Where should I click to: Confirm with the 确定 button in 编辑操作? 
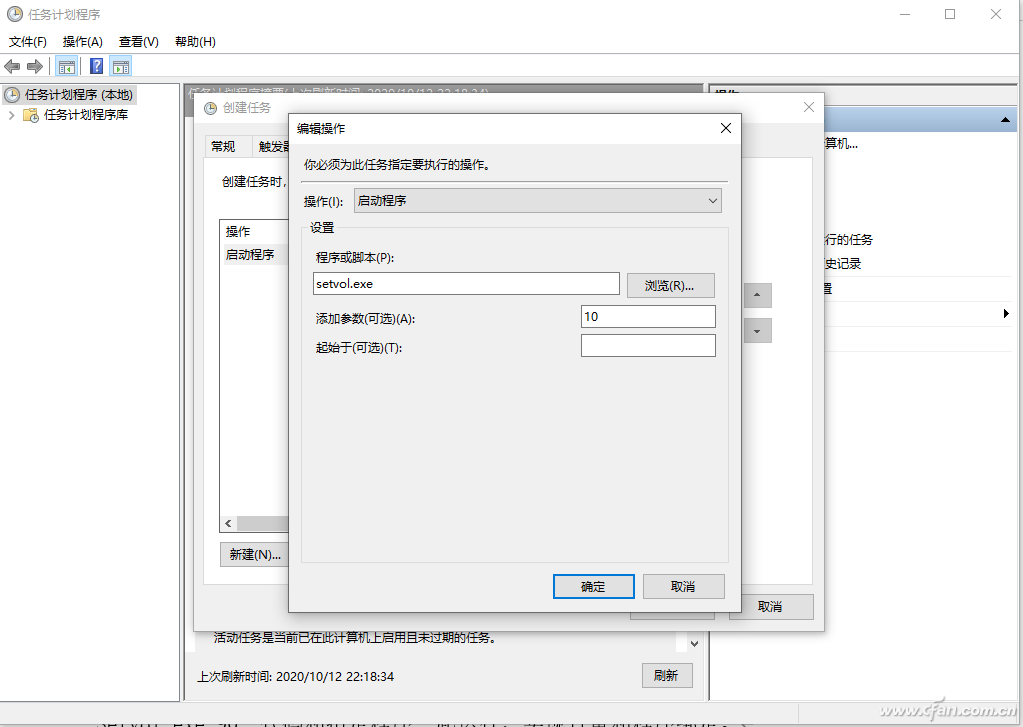coord(593,587)
